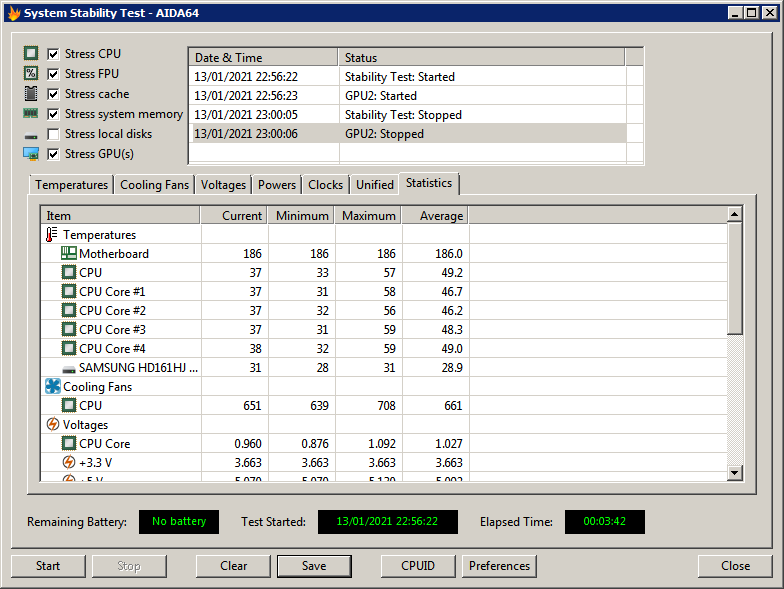784x589 pixels.
Task: Click the Cooling Fans fan icon
Action: click(x=52, y=386)
